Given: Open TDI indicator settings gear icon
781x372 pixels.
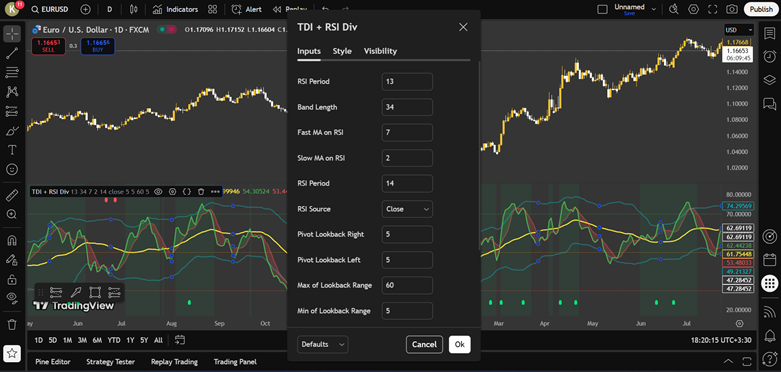Looking at the screenshot, I should (172, 191).
